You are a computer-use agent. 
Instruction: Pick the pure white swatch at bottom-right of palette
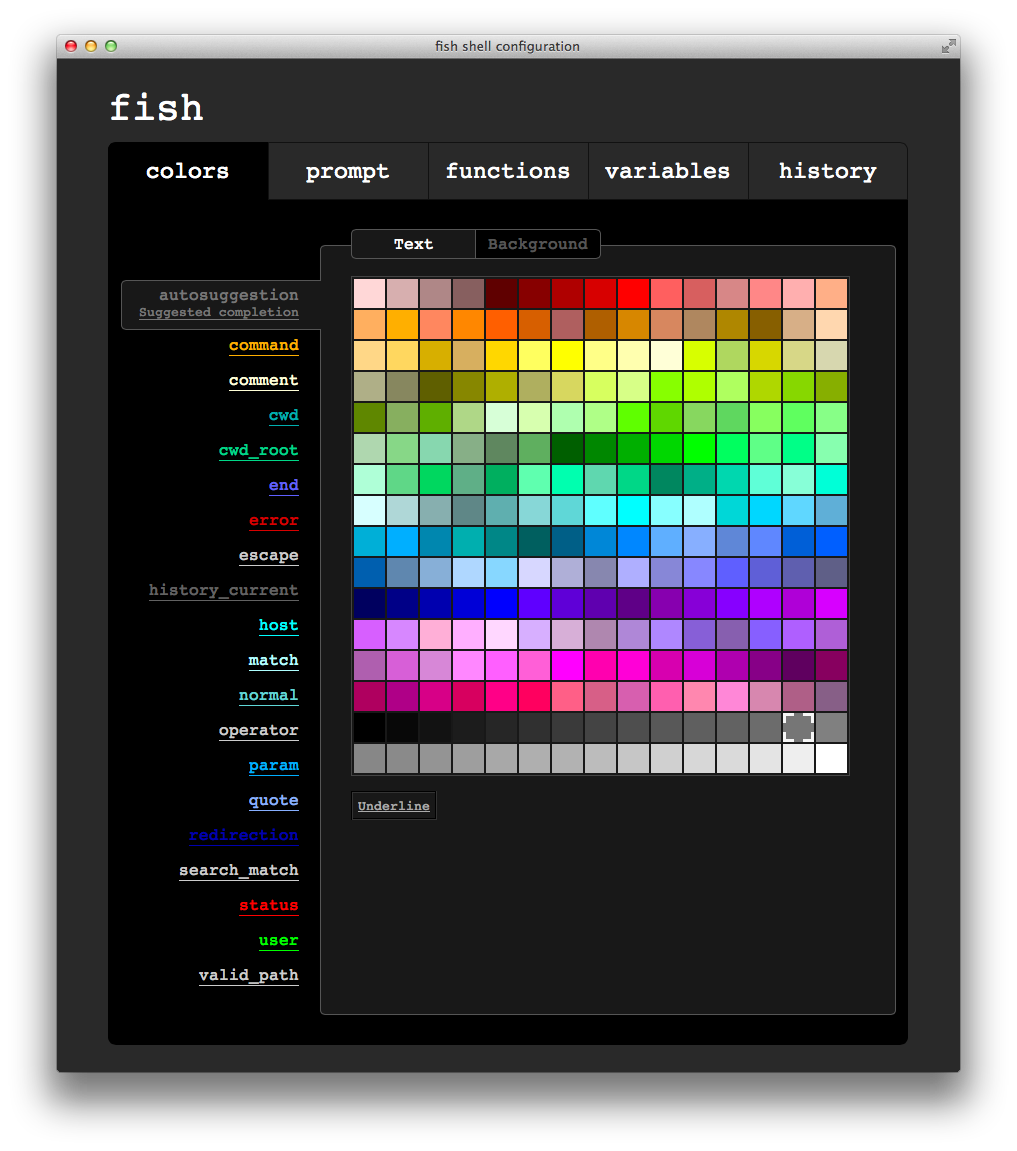[831, 758]
